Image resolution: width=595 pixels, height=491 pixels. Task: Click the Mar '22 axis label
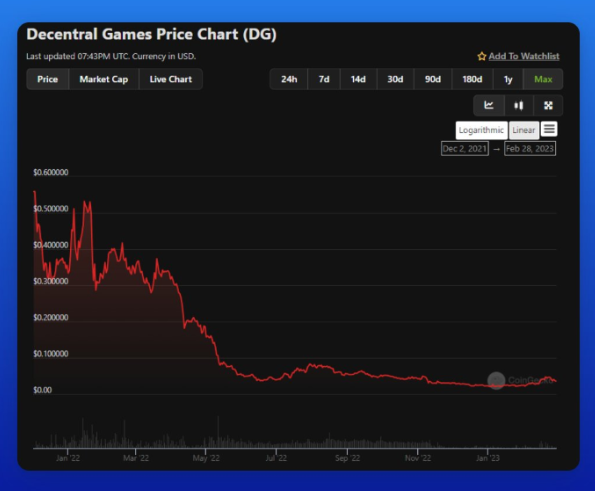pyautogui.click(x=136, y=458)
